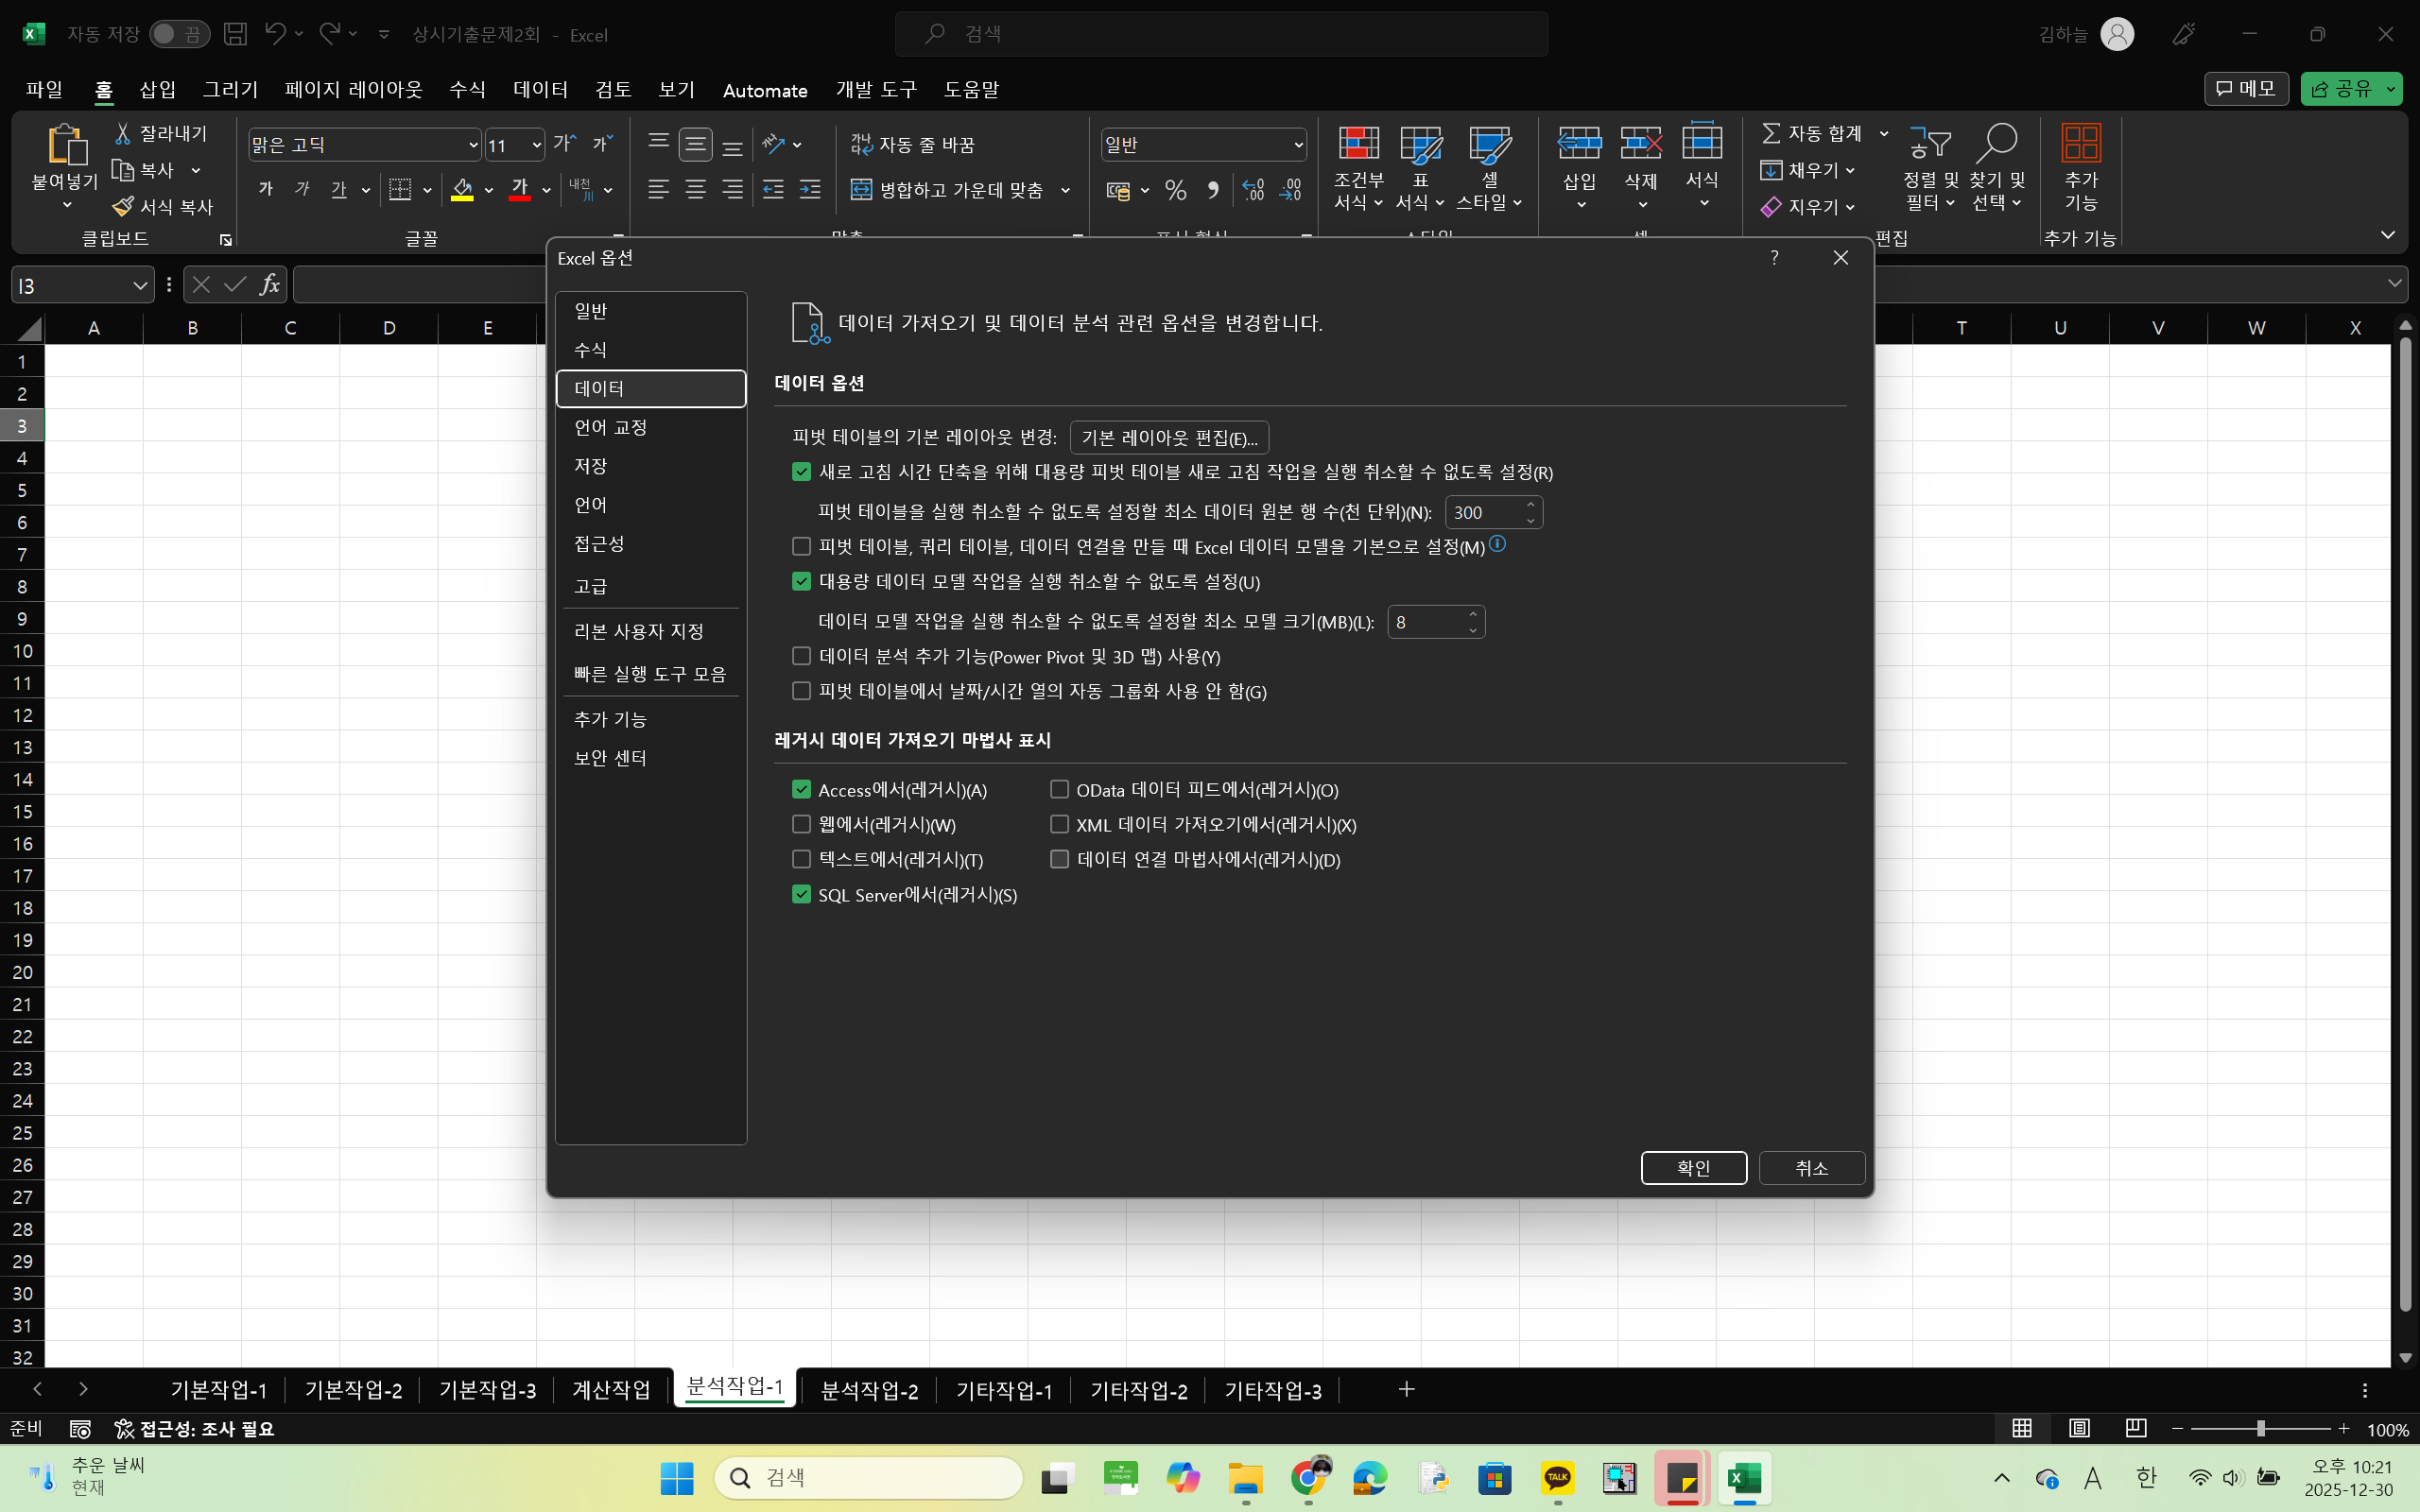Toggle italic 가 formatting icon

(x=303, y=189)
